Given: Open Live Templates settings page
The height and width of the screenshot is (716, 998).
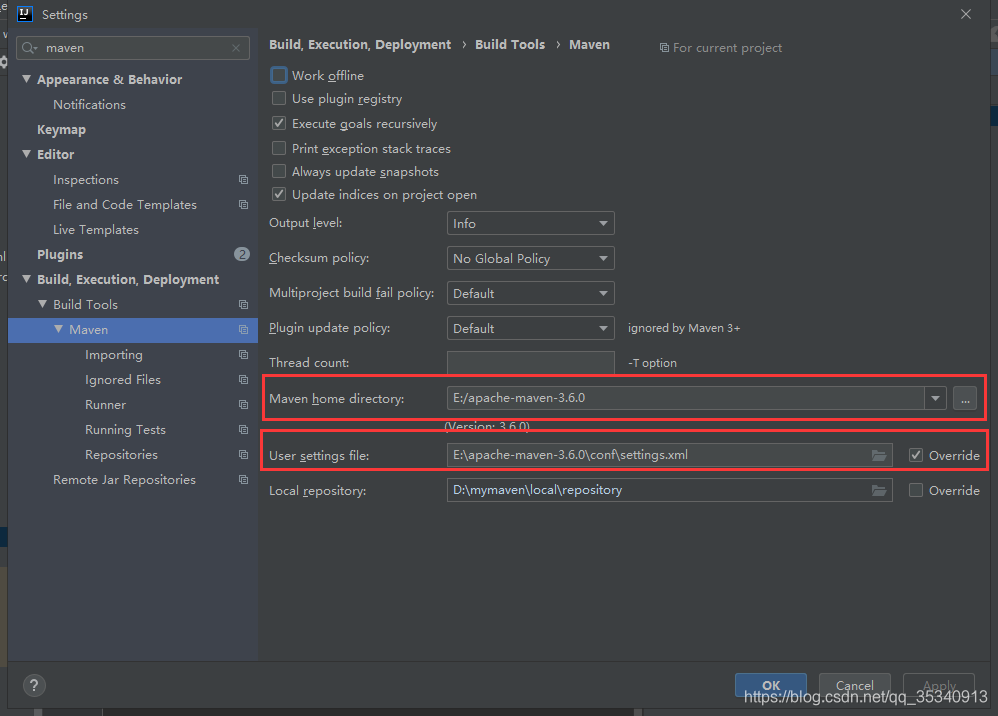Looking at the screenshot, I should (95, 229).
